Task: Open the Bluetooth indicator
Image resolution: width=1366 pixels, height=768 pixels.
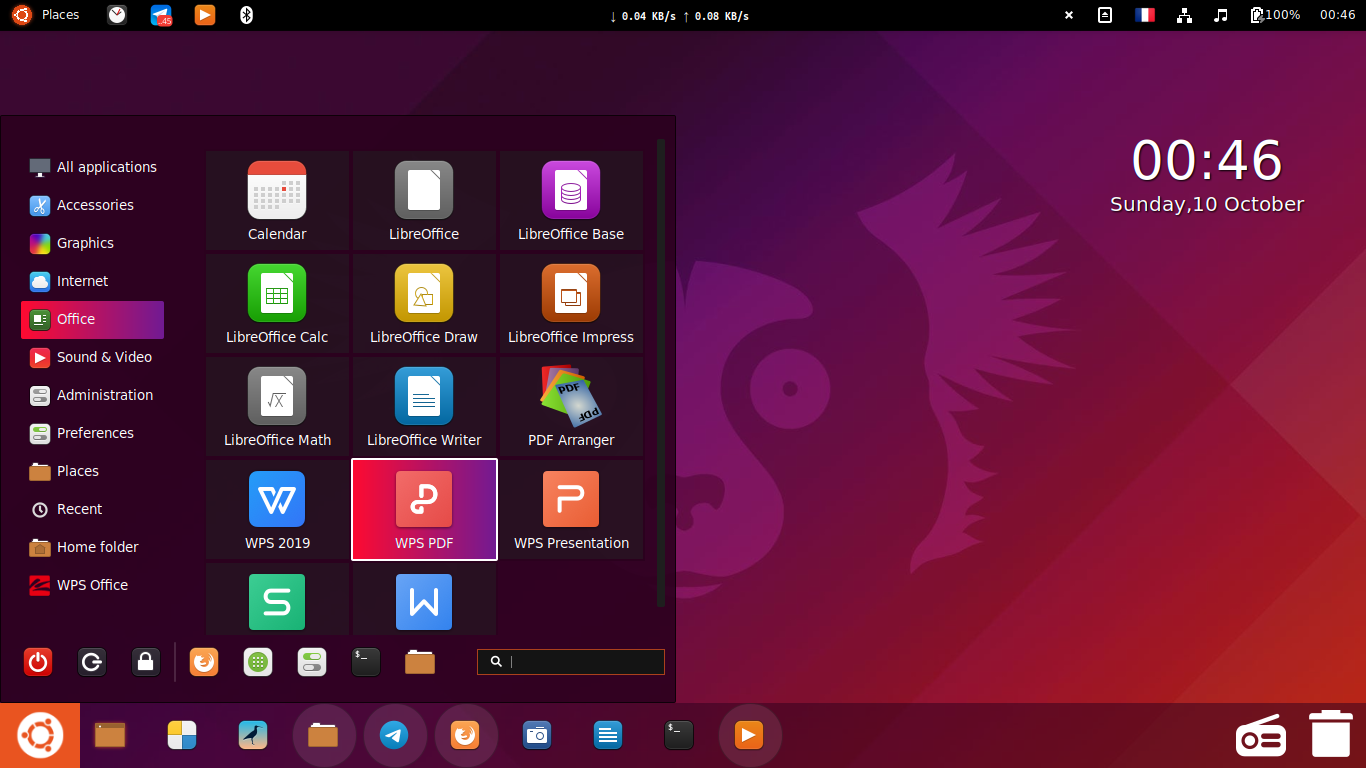Action: (x=248, y=15)
